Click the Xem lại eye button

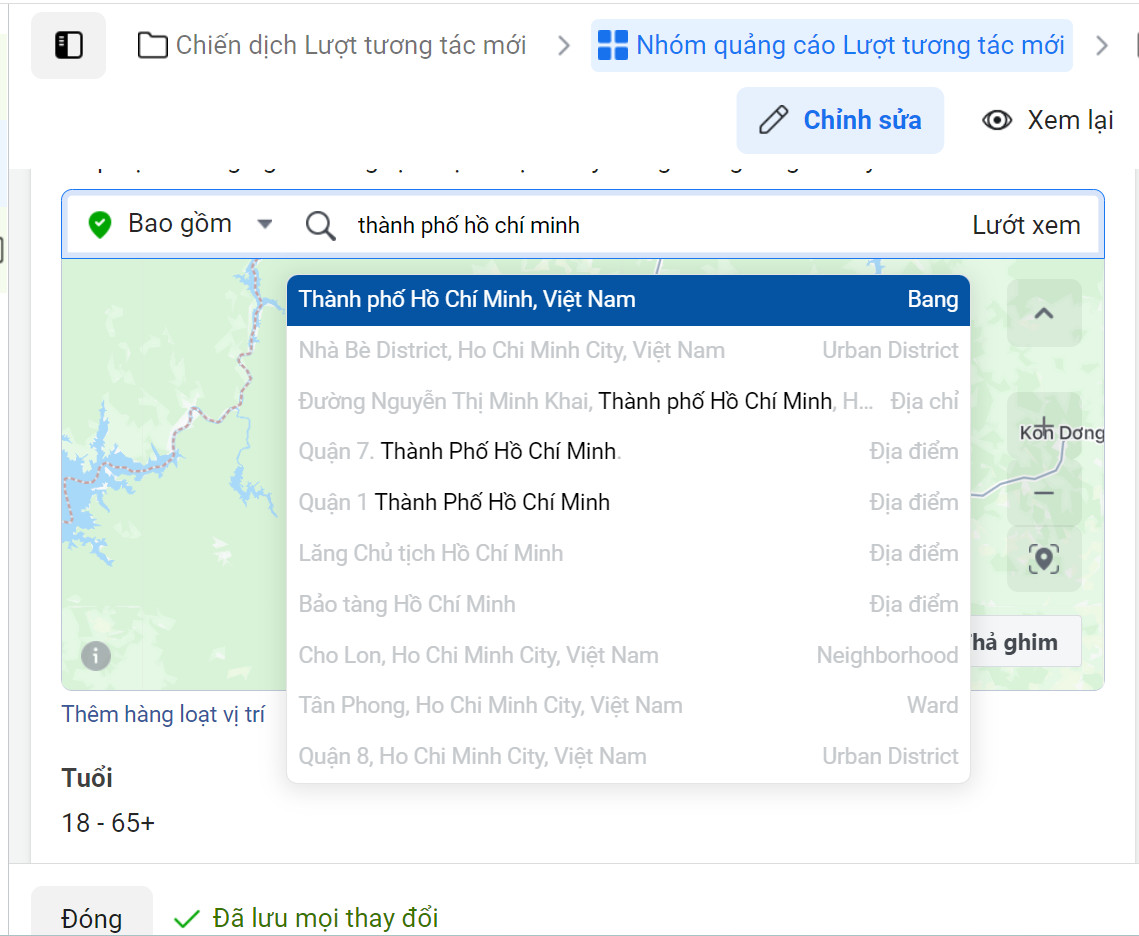[x=1047, y=121]
